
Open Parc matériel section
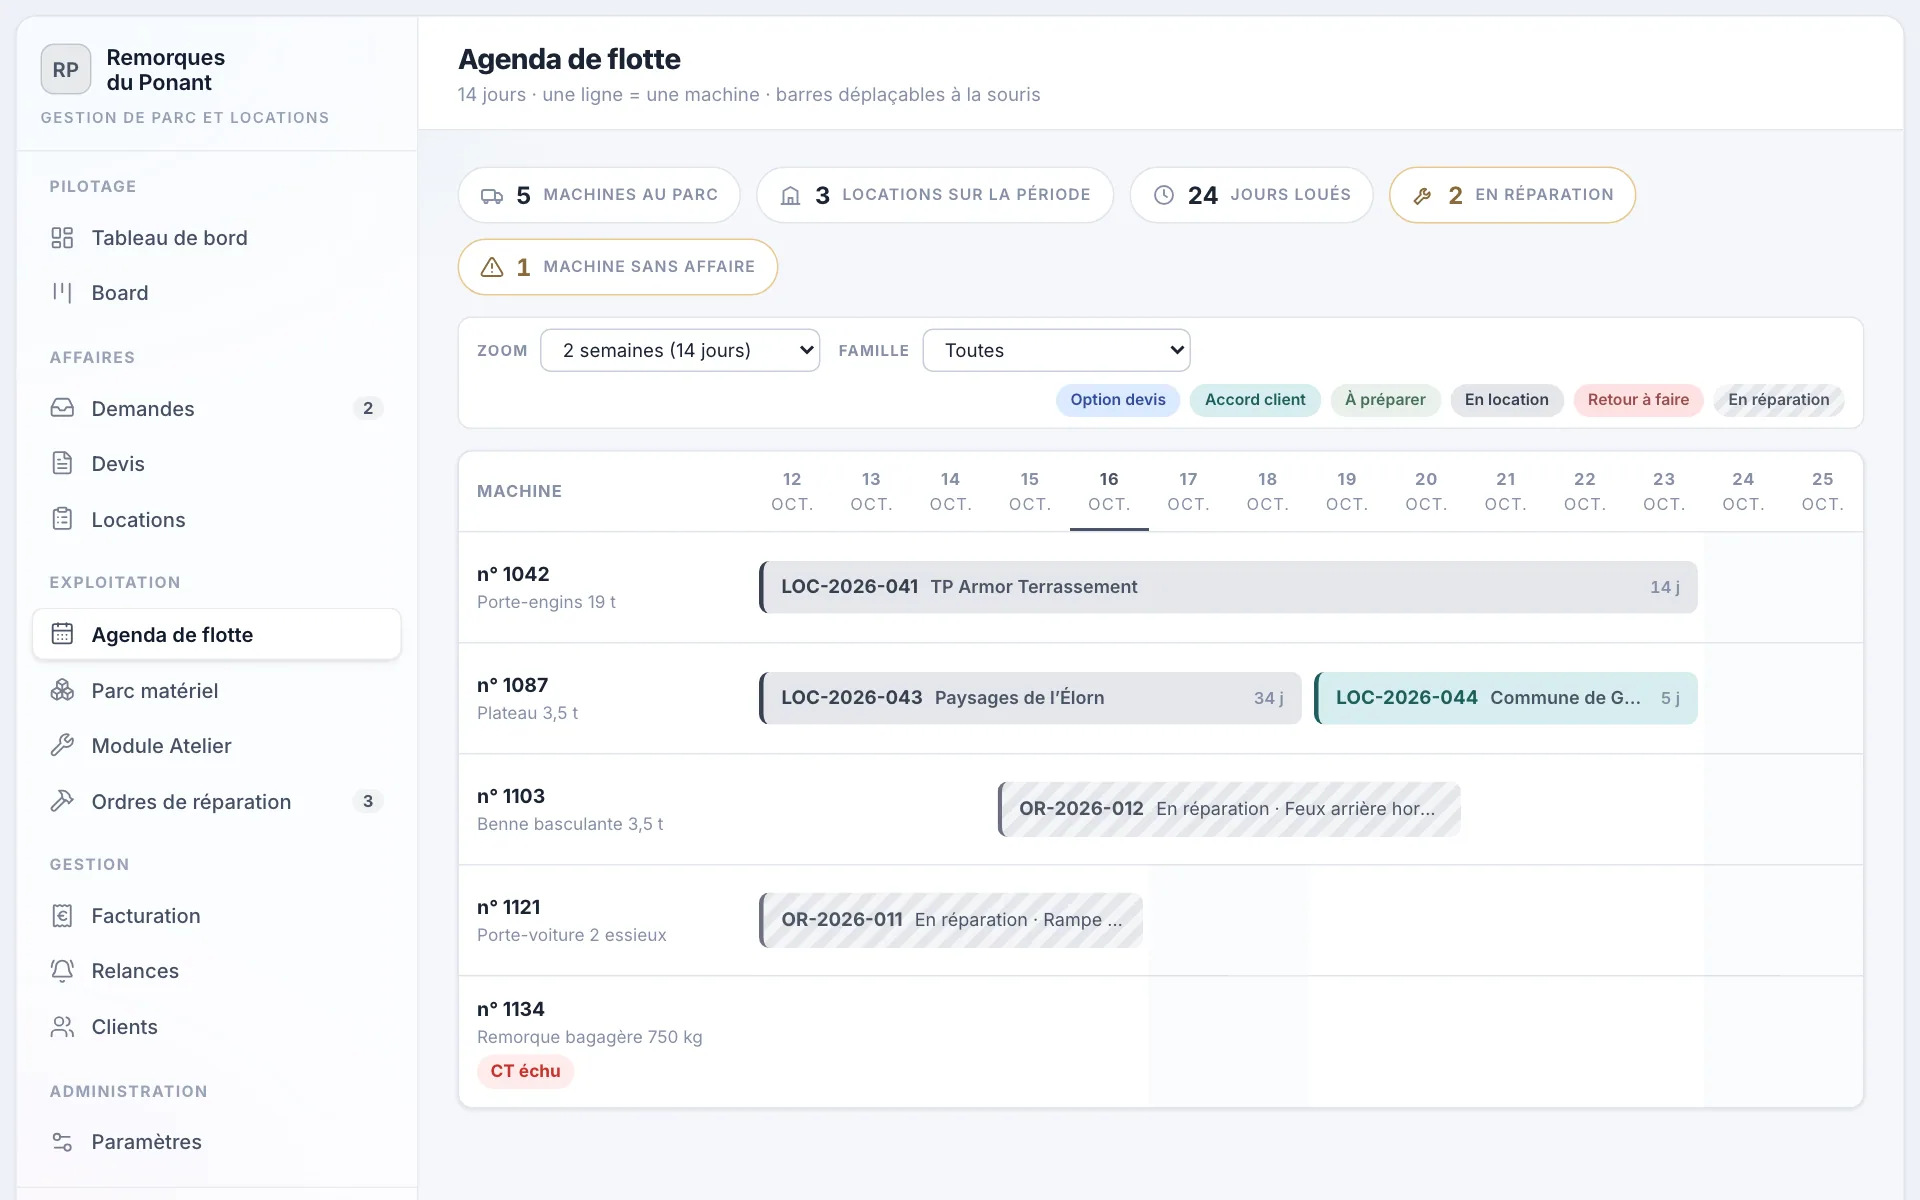217,690
